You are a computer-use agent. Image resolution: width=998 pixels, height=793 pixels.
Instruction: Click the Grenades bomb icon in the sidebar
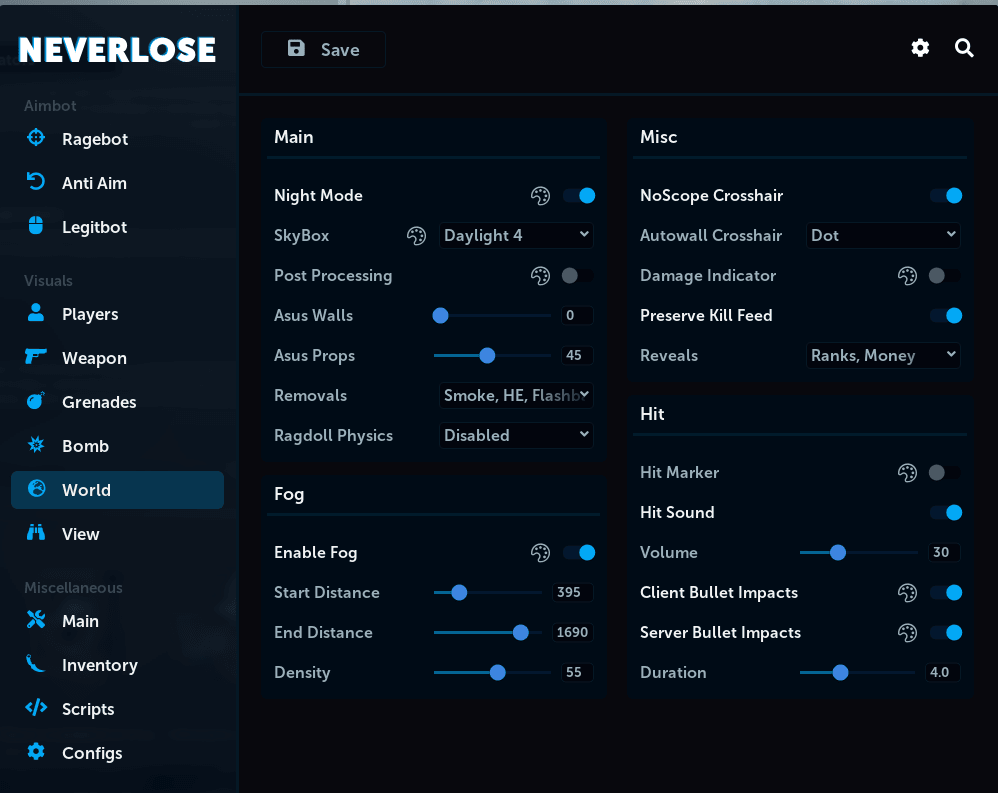pyautogui.click(x=36, y=401)
